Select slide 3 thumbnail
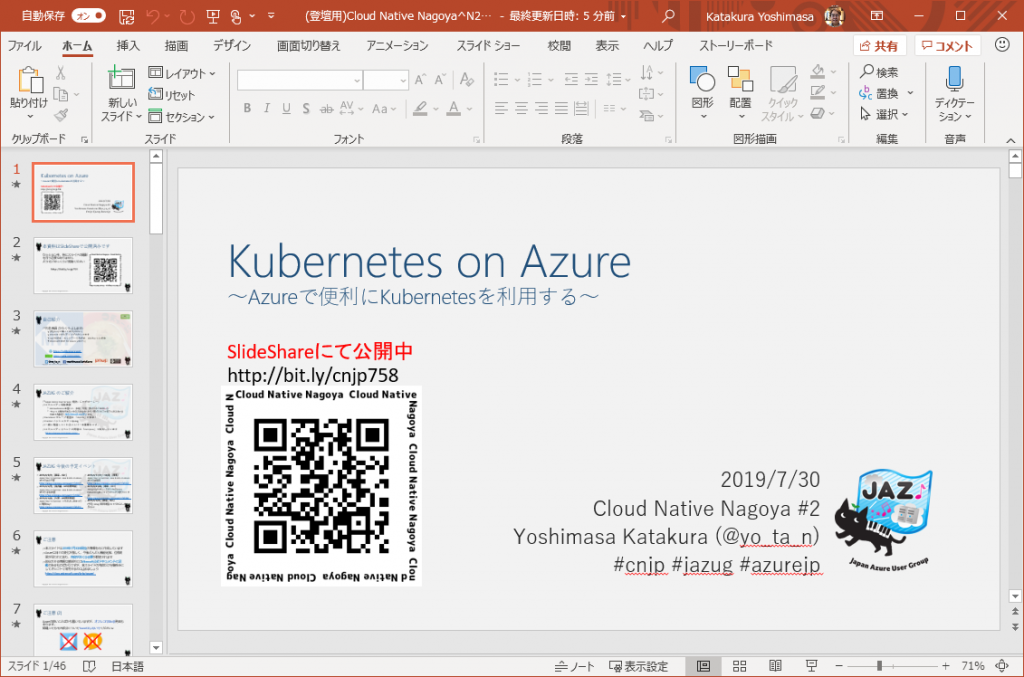Image resolution: width=1024 pixels, height=677 pixels. (83, 339)
